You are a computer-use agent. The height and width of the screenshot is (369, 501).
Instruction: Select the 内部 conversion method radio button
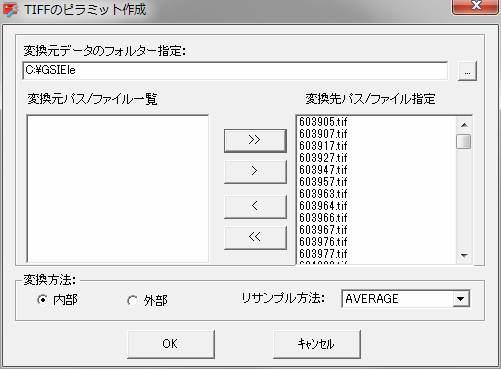point(42,300)
